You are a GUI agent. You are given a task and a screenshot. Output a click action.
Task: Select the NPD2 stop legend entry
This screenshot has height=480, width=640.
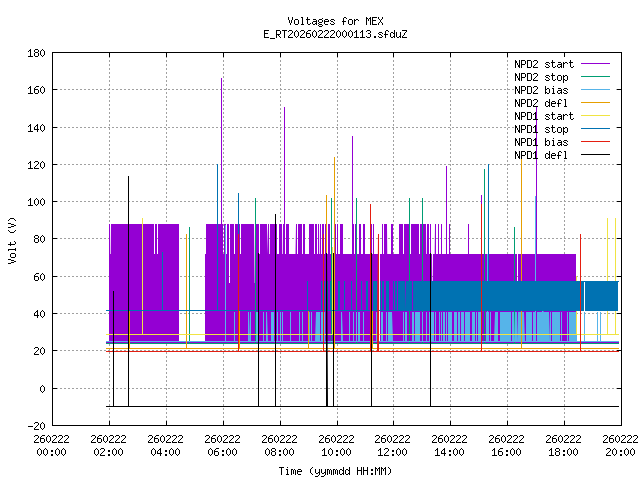541,76
